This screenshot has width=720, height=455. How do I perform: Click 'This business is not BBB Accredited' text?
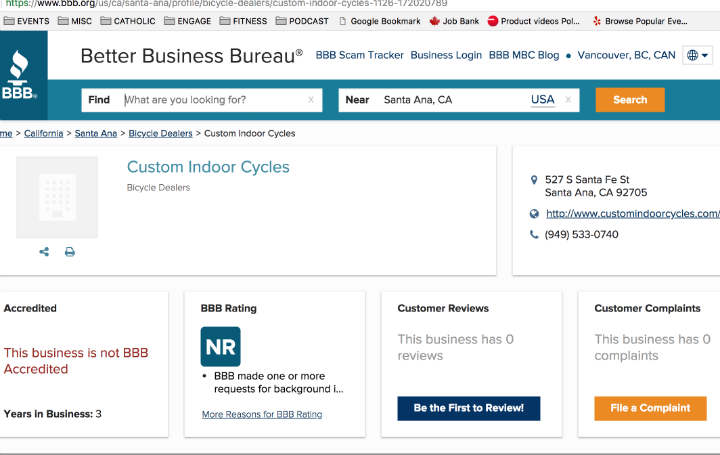point(76,361)
